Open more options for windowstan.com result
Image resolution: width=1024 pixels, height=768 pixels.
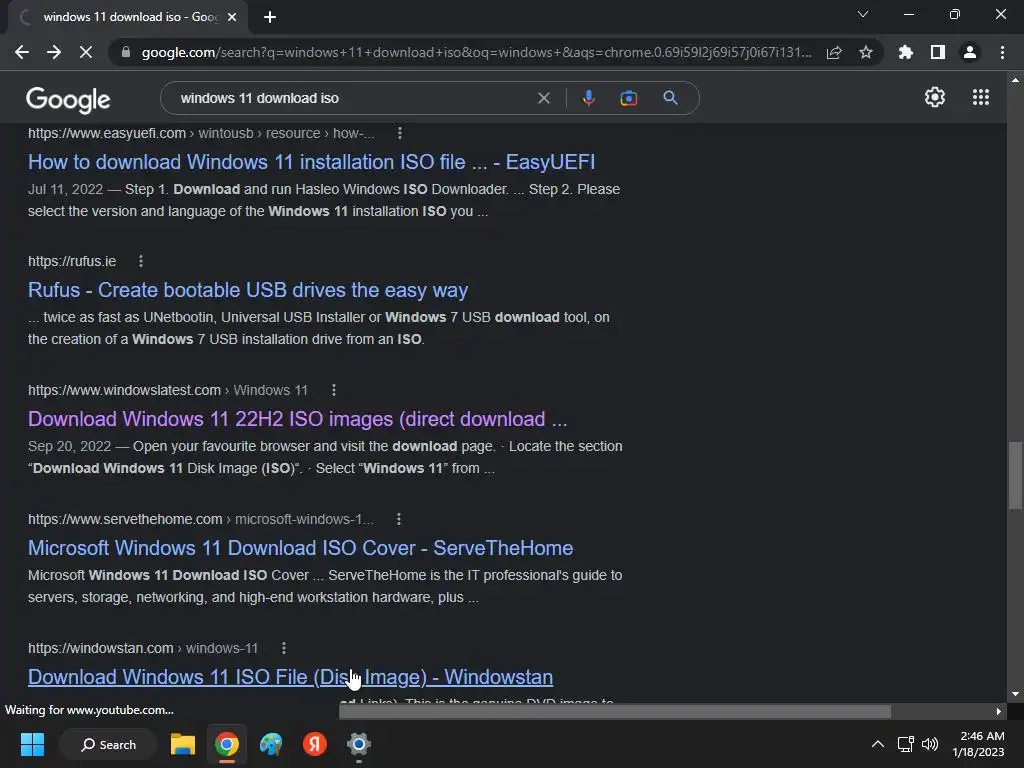pyautogui.click(x=283, y=648)
